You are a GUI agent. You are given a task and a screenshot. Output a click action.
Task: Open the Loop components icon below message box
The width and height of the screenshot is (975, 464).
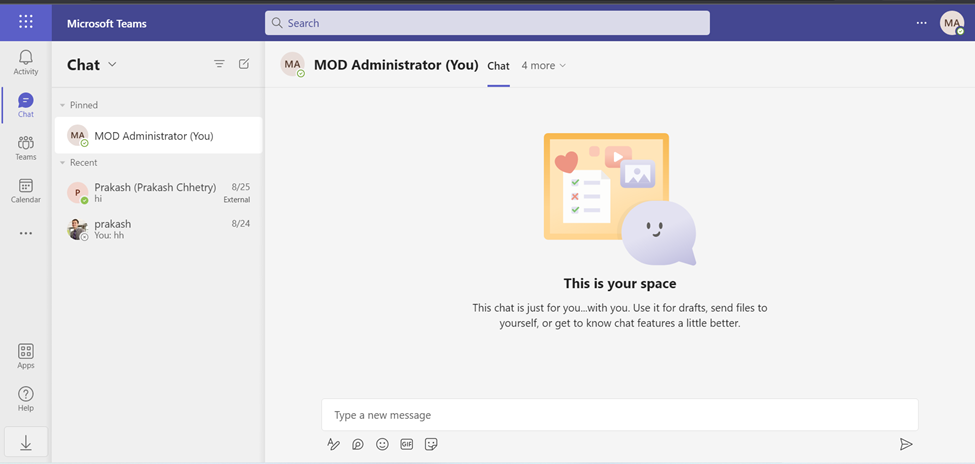[x=358, y=444]
